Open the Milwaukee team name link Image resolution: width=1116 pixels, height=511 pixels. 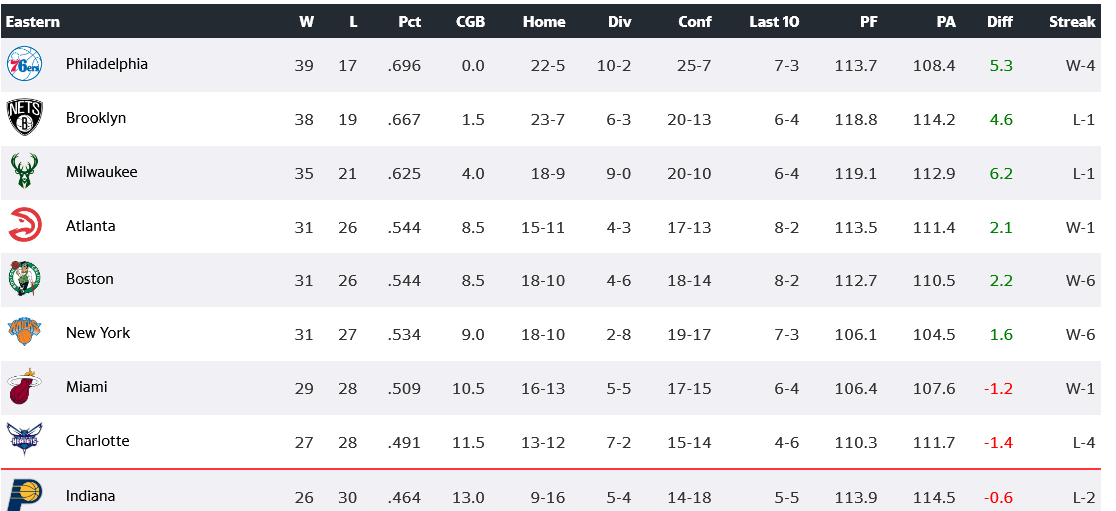point(101,172)
